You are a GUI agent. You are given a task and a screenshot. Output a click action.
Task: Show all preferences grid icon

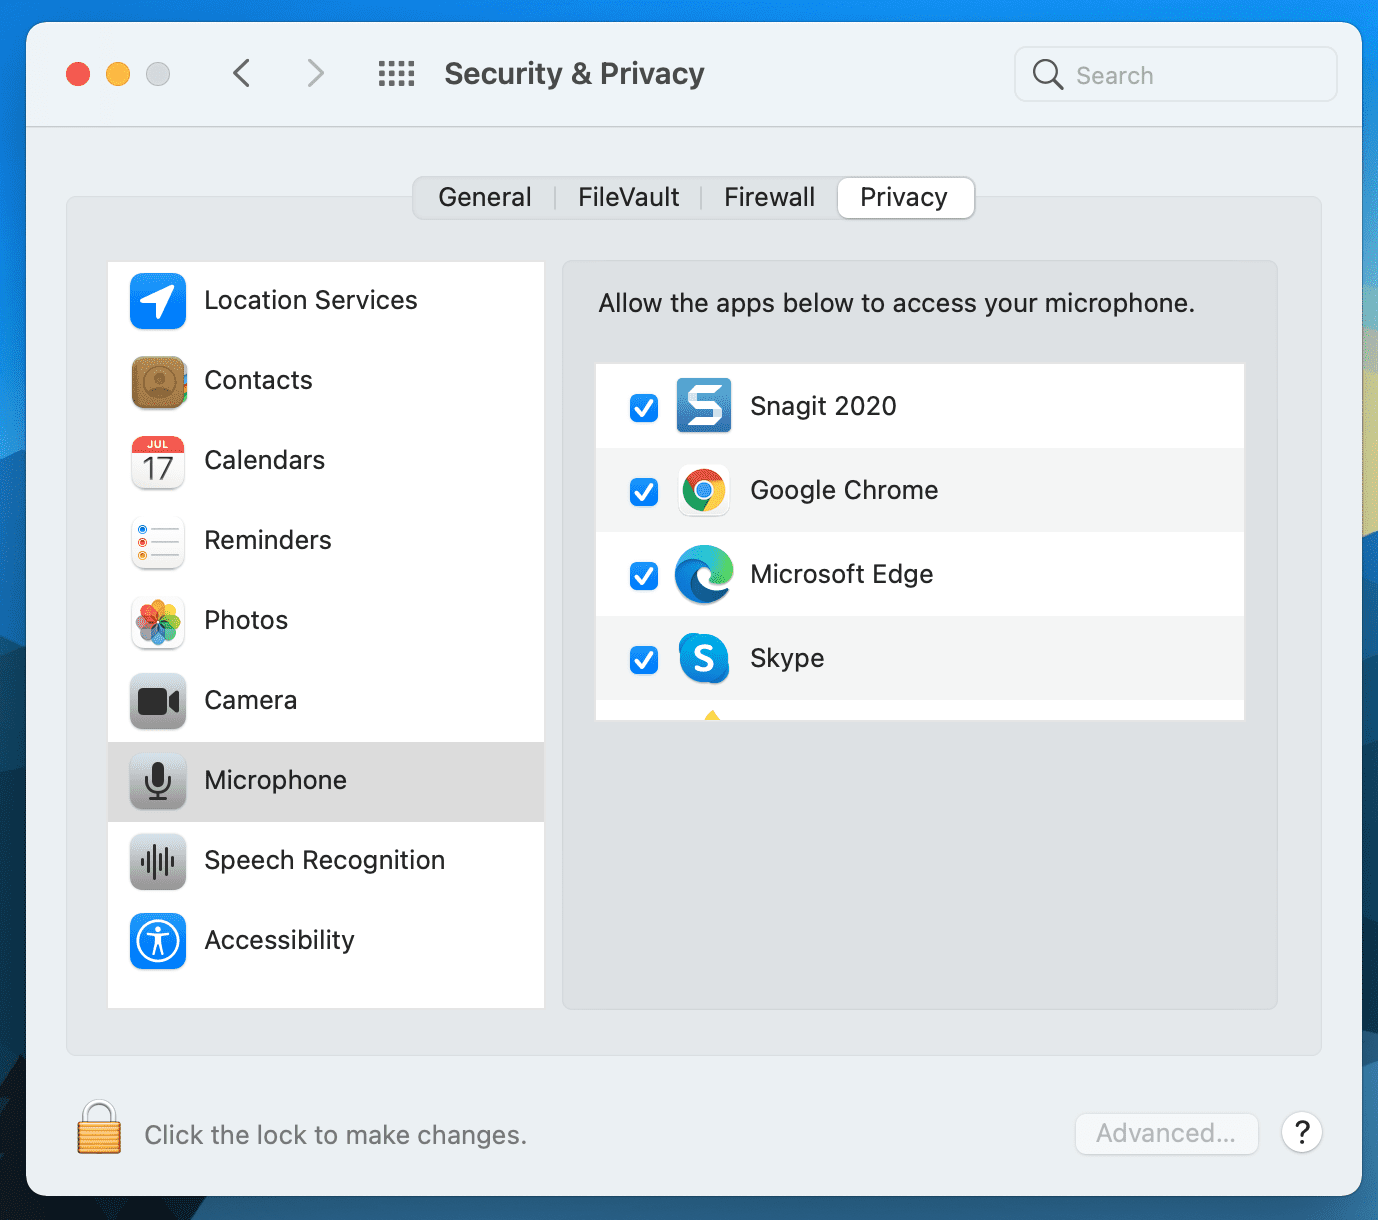point(397,74)
